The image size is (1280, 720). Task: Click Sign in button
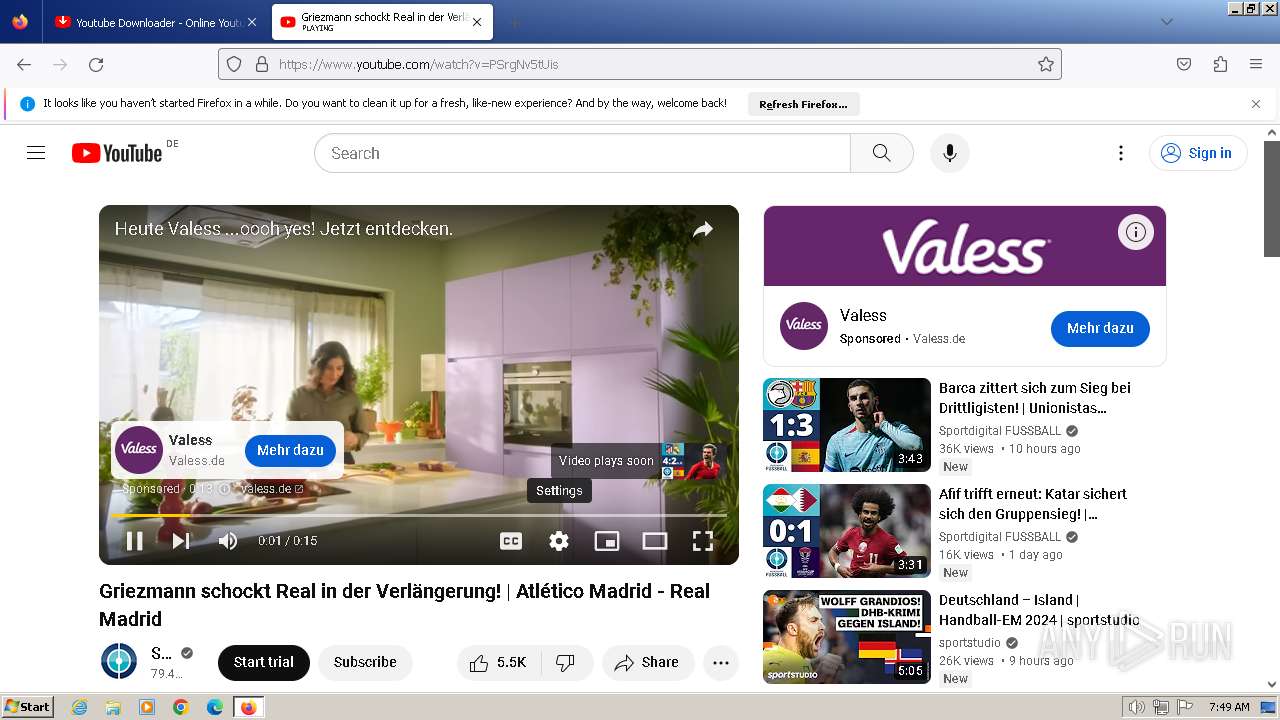tap(1198, 153)
